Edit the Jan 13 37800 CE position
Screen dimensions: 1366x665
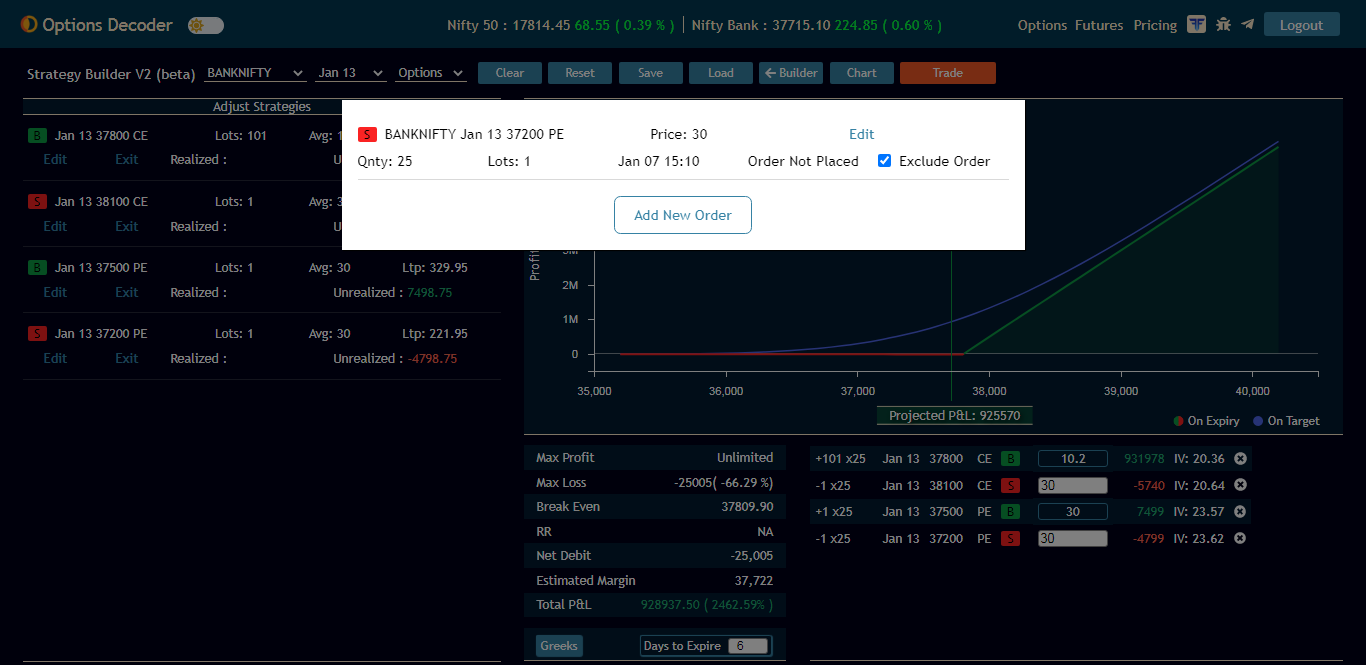coord(55,159)
